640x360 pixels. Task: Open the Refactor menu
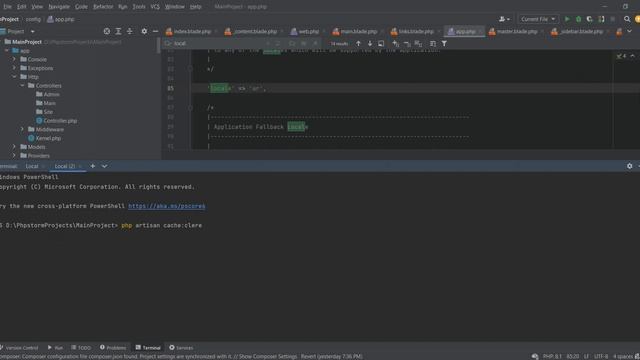pos(103,7)
